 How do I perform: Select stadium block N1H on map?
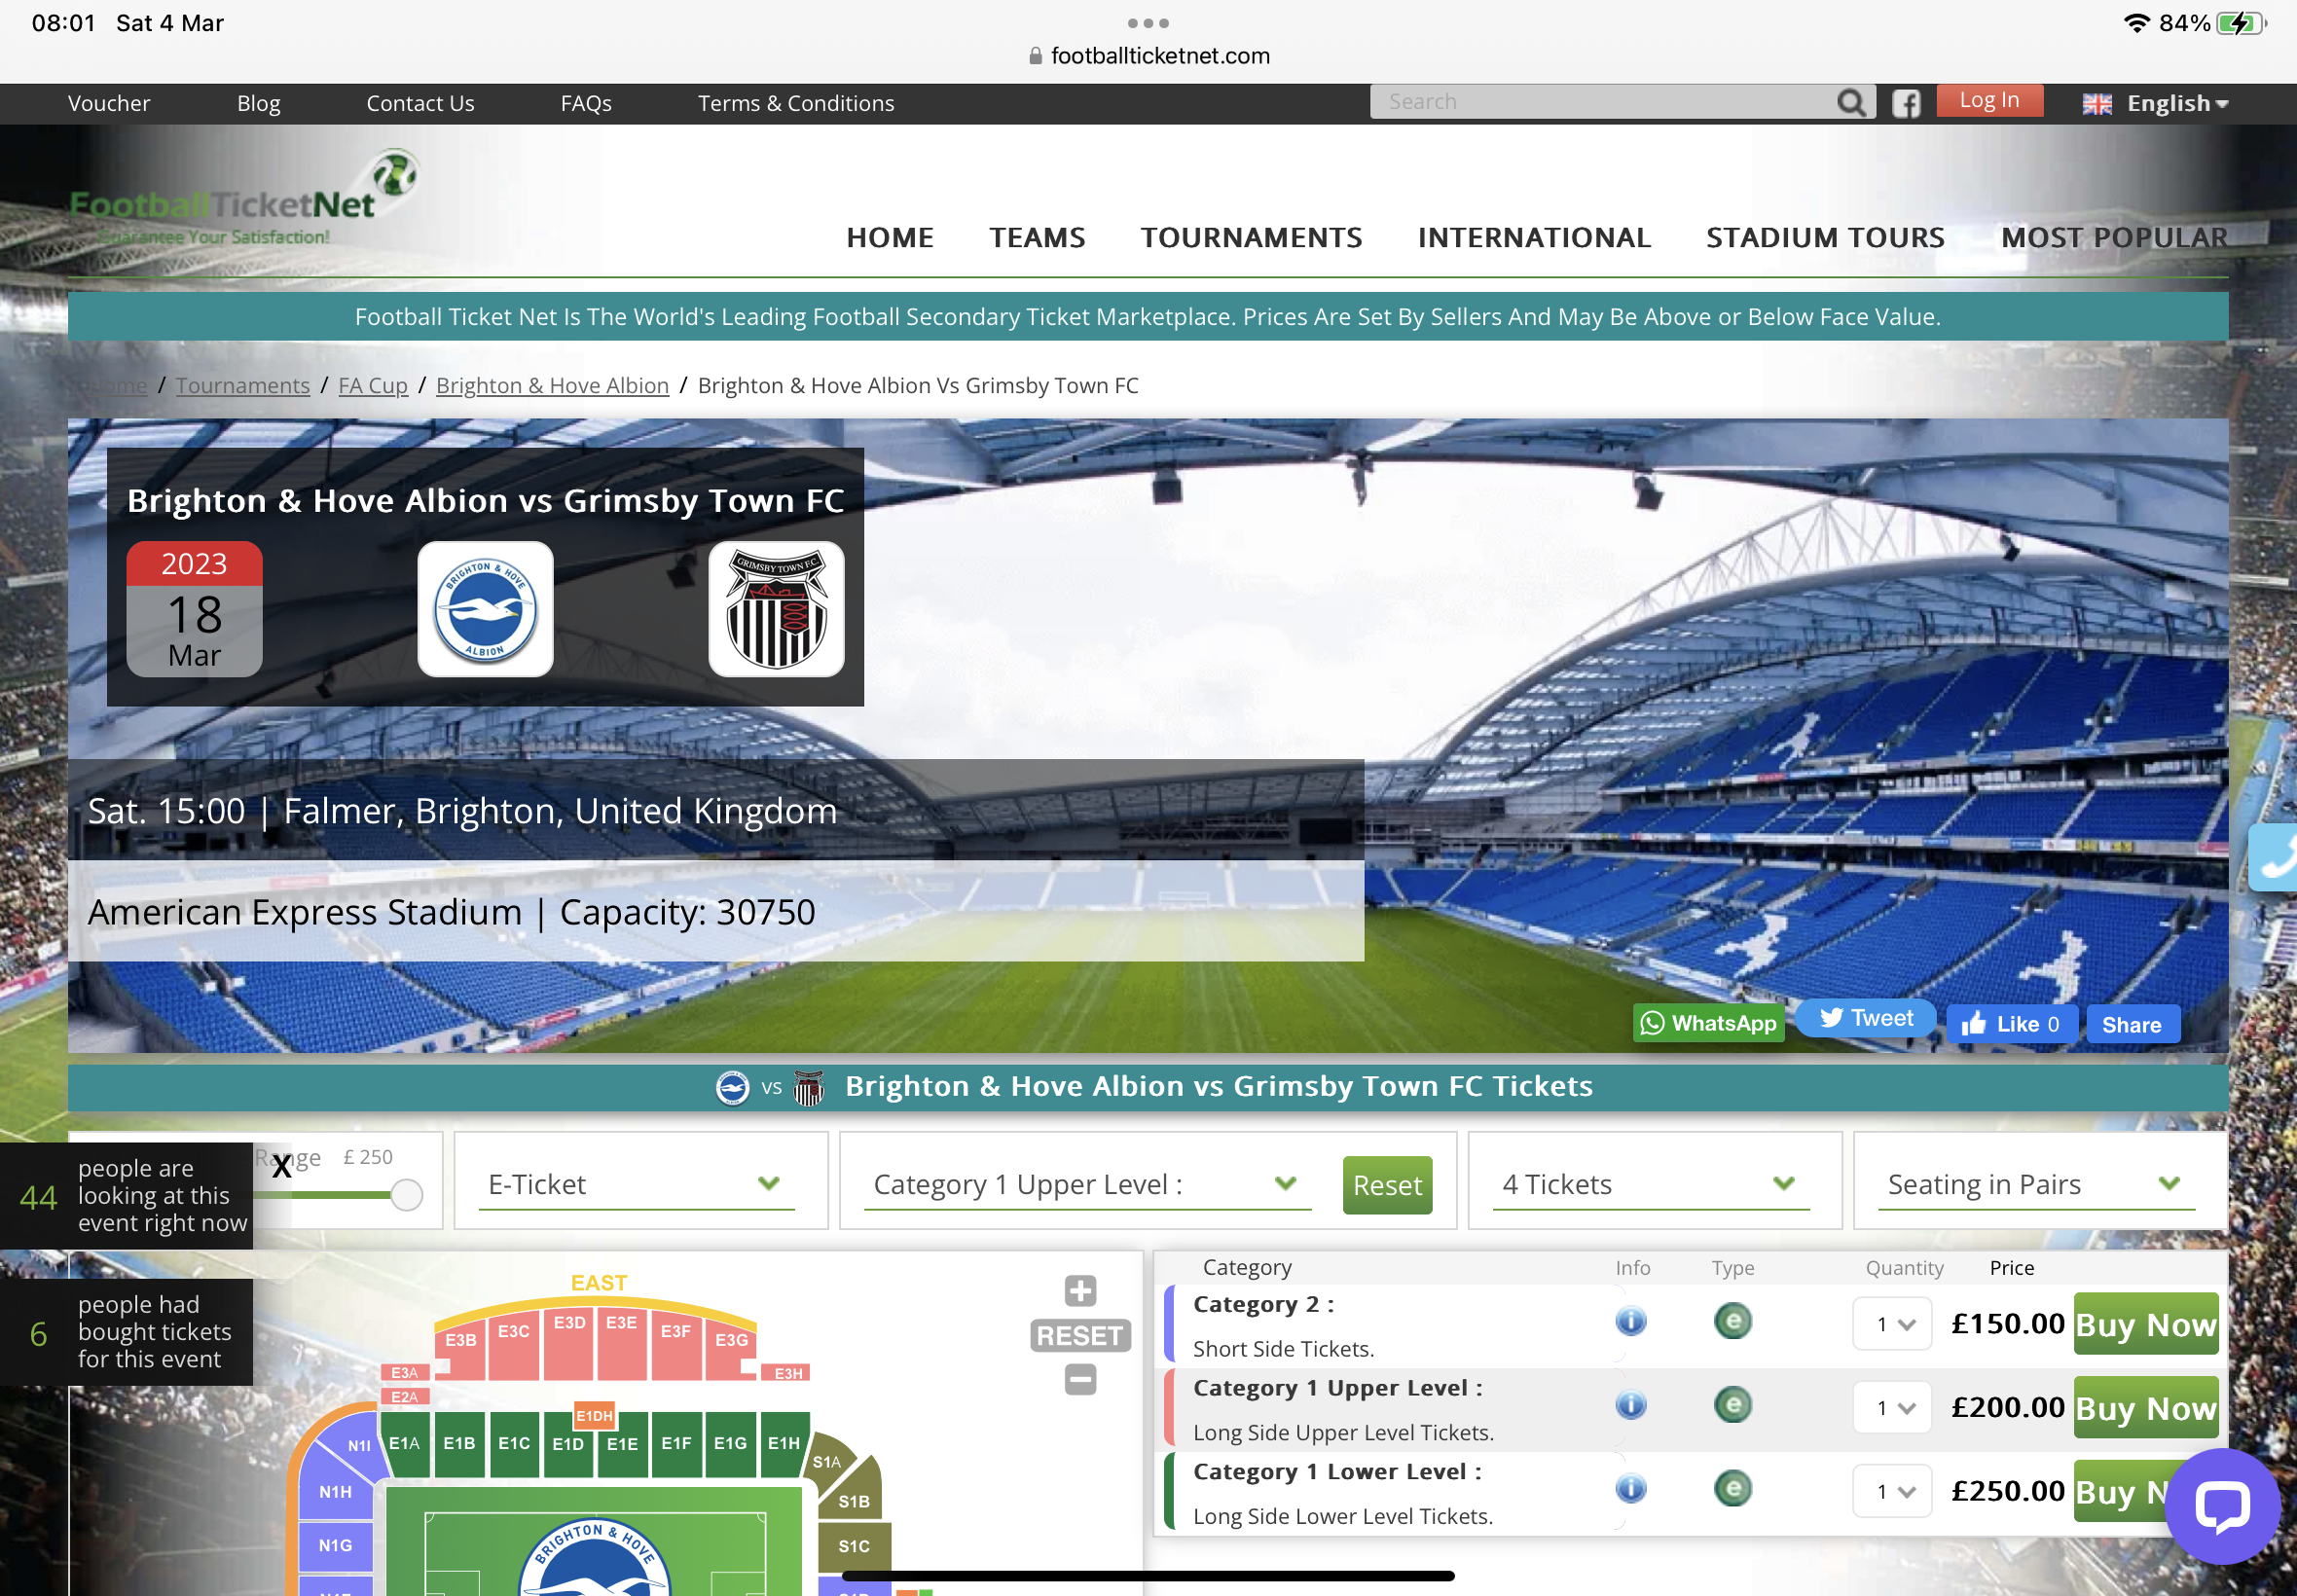click(x=335, y=1492)
